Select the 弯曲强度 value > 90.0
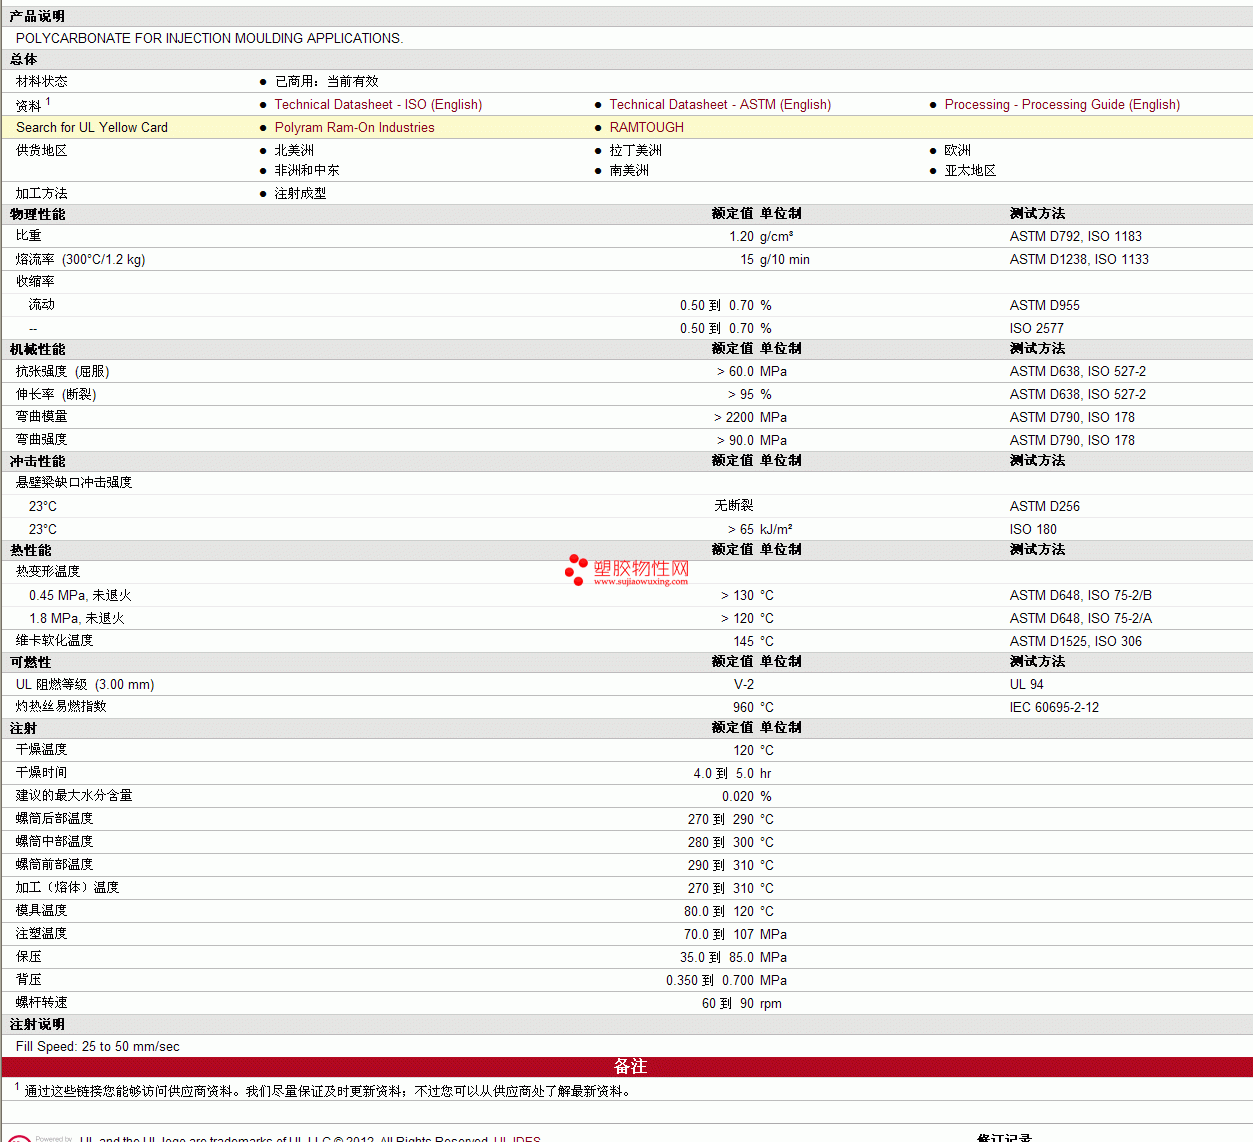The width and height of the screenshot is (1253, 1142). coord(735,440)
